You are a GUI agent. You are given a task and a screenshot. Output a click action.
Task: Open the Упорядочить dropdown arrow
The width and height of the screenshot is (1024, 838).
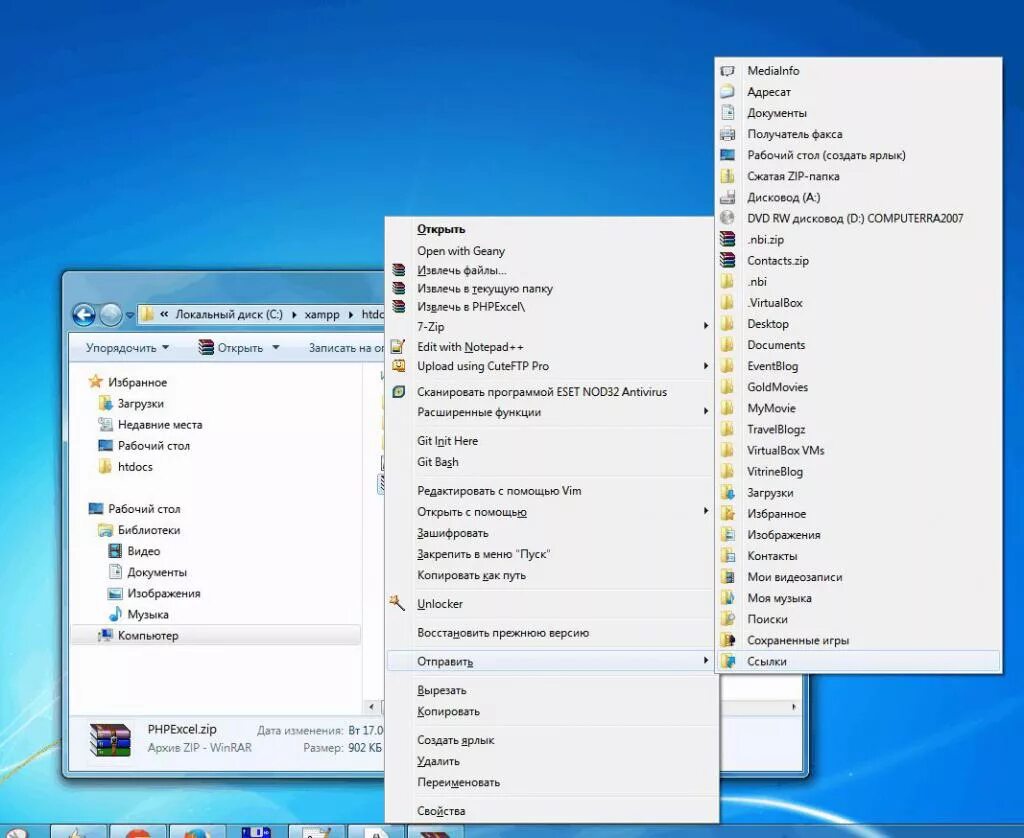tap(165, 347)
